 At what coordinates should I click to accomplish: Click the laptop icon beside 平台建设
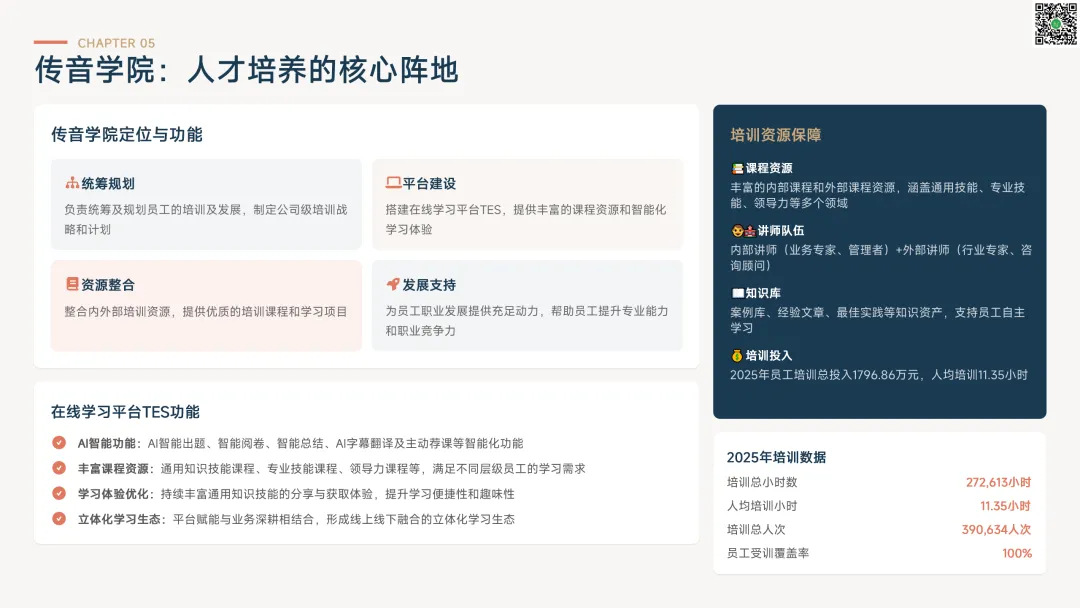coord(393,183)
